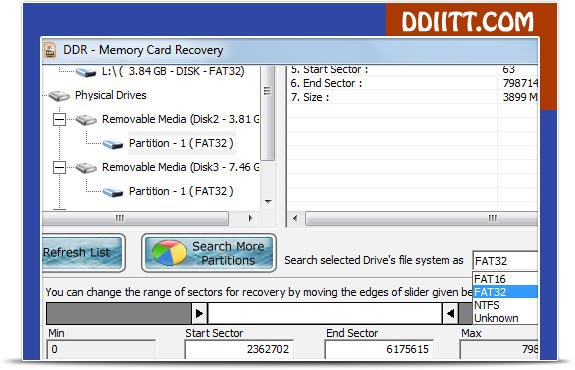575x370 pixels.
Task: Select Removable Media (Disk3 - 7.46 G row
Action: [x=181, y=167]
